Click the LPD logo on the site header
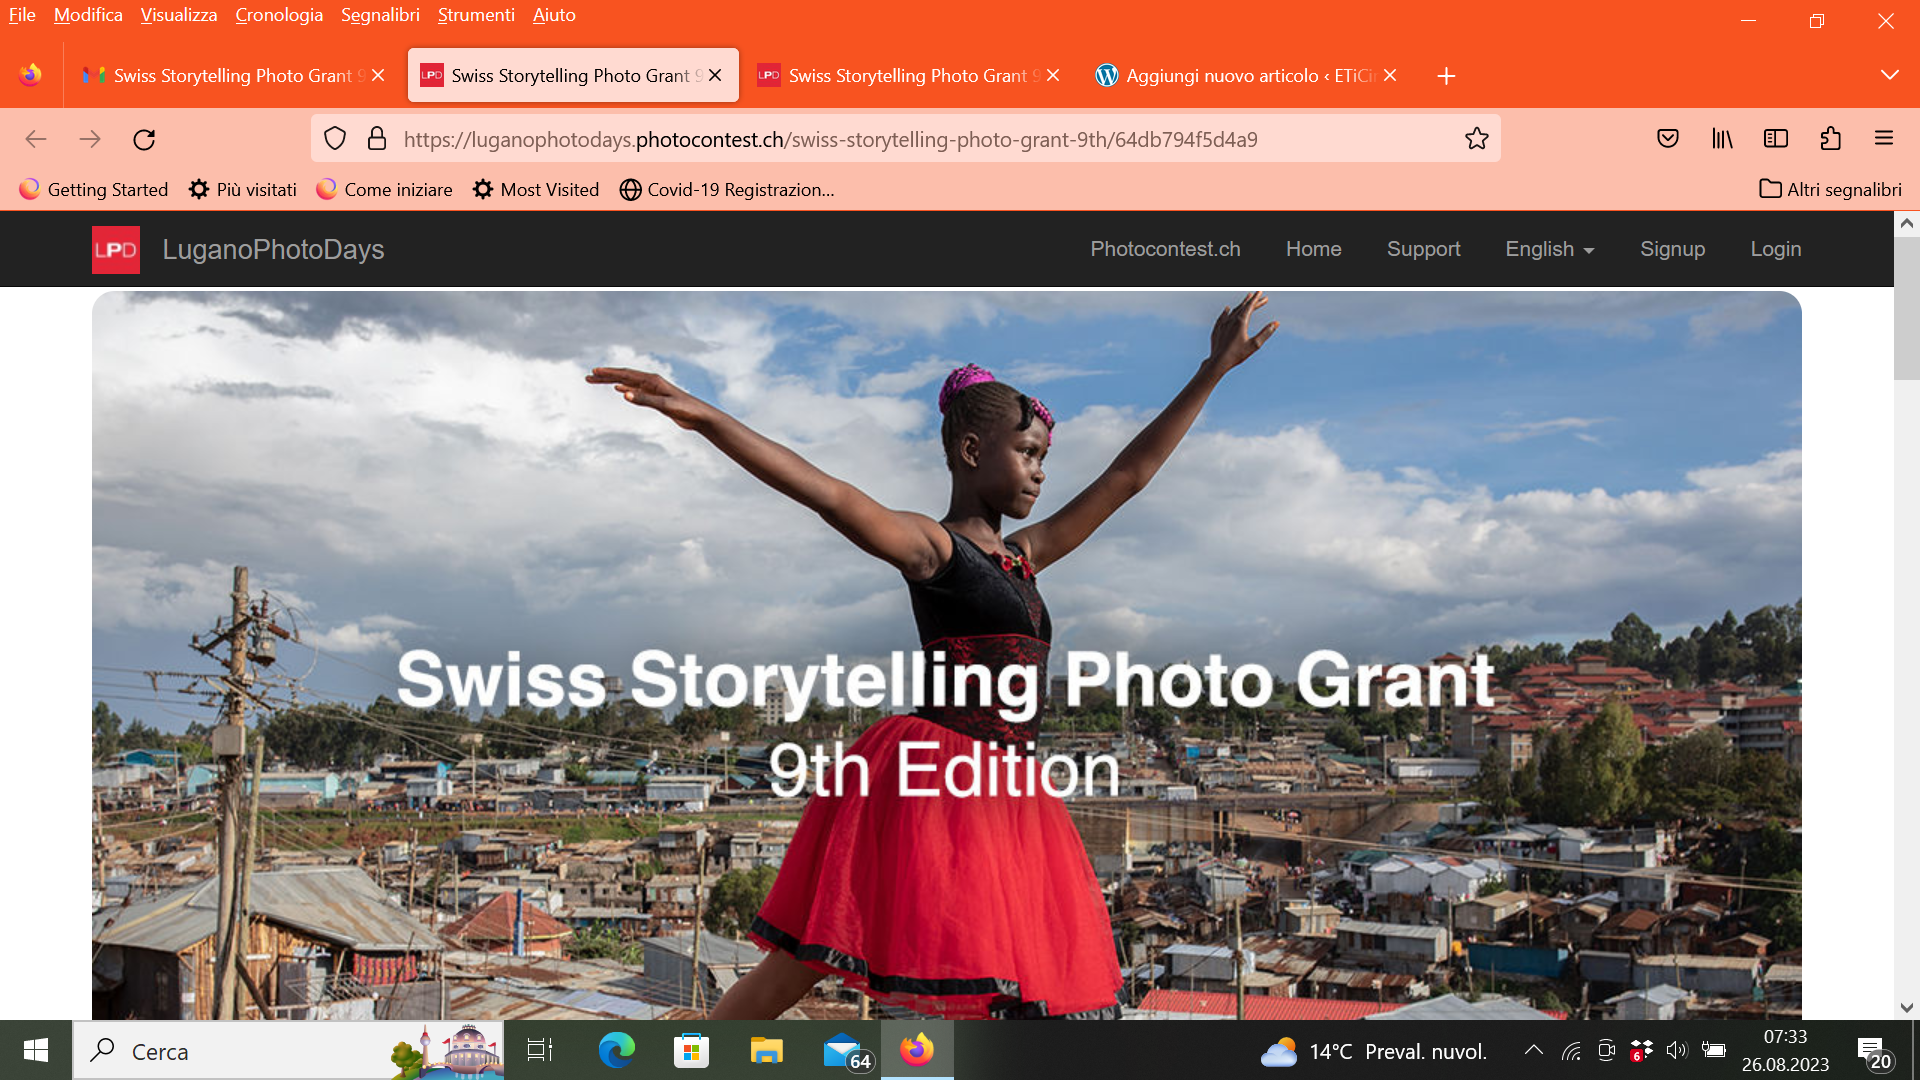Viewport: 1920px width, 1080px height. tap(116, 250)
